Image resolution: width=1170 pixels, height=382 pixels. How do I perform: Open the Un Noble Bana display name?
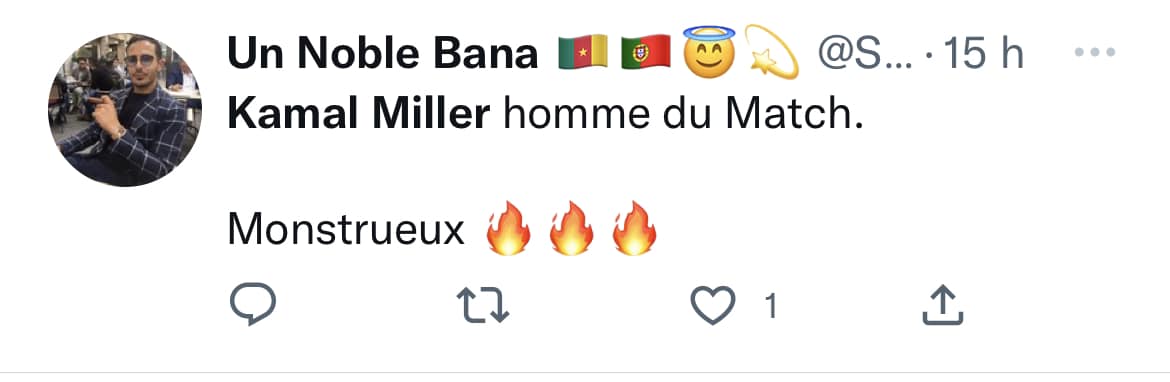pos(382,54)
